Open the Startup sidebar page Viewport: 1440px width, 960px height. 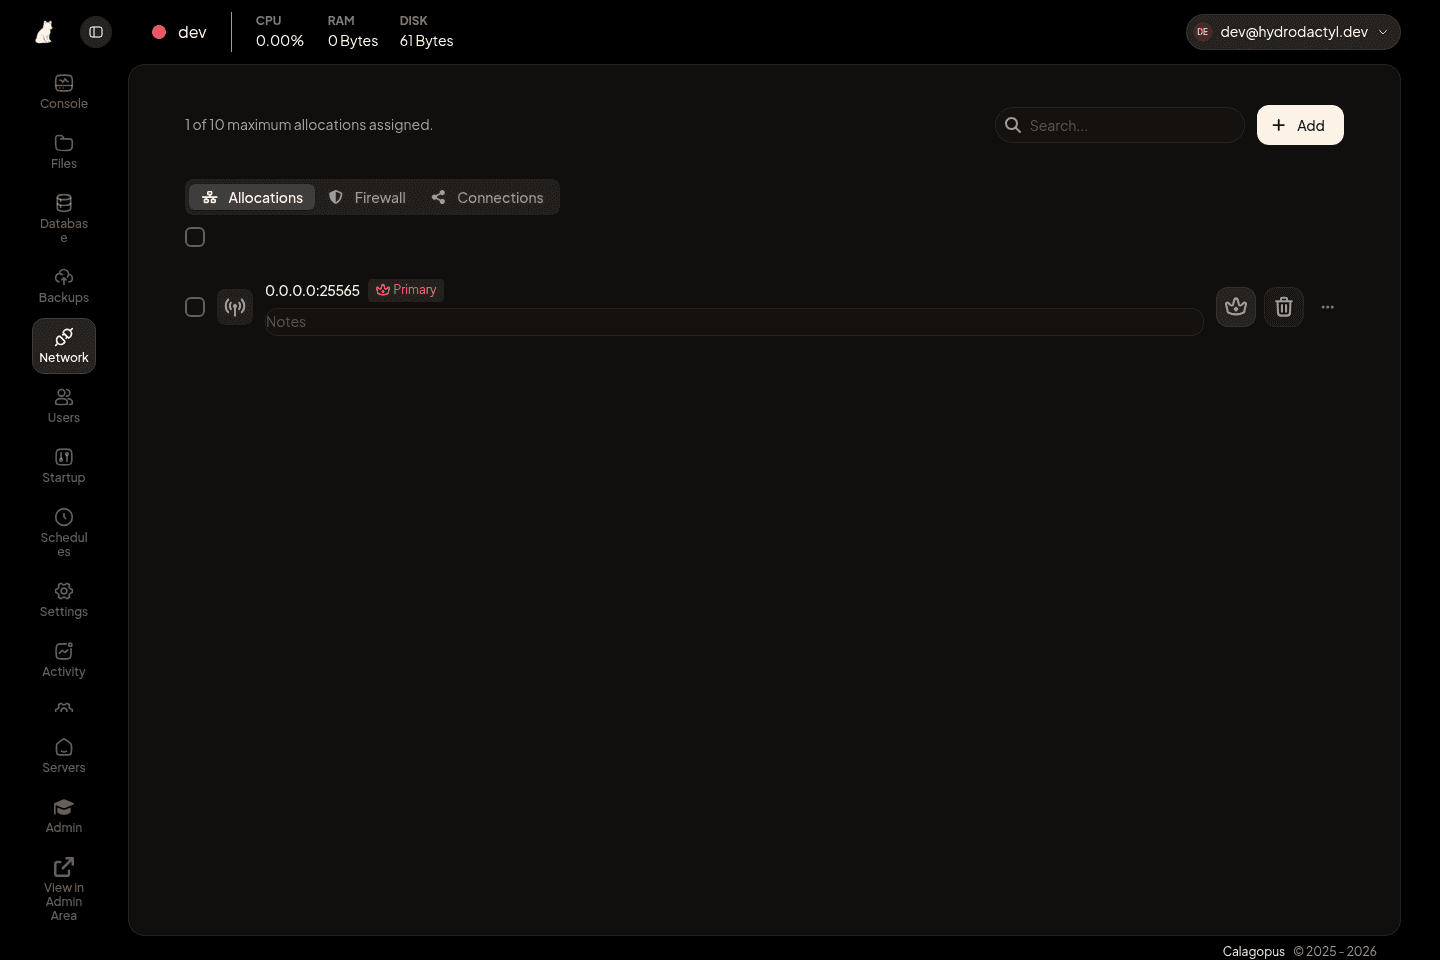coord(64,466)
